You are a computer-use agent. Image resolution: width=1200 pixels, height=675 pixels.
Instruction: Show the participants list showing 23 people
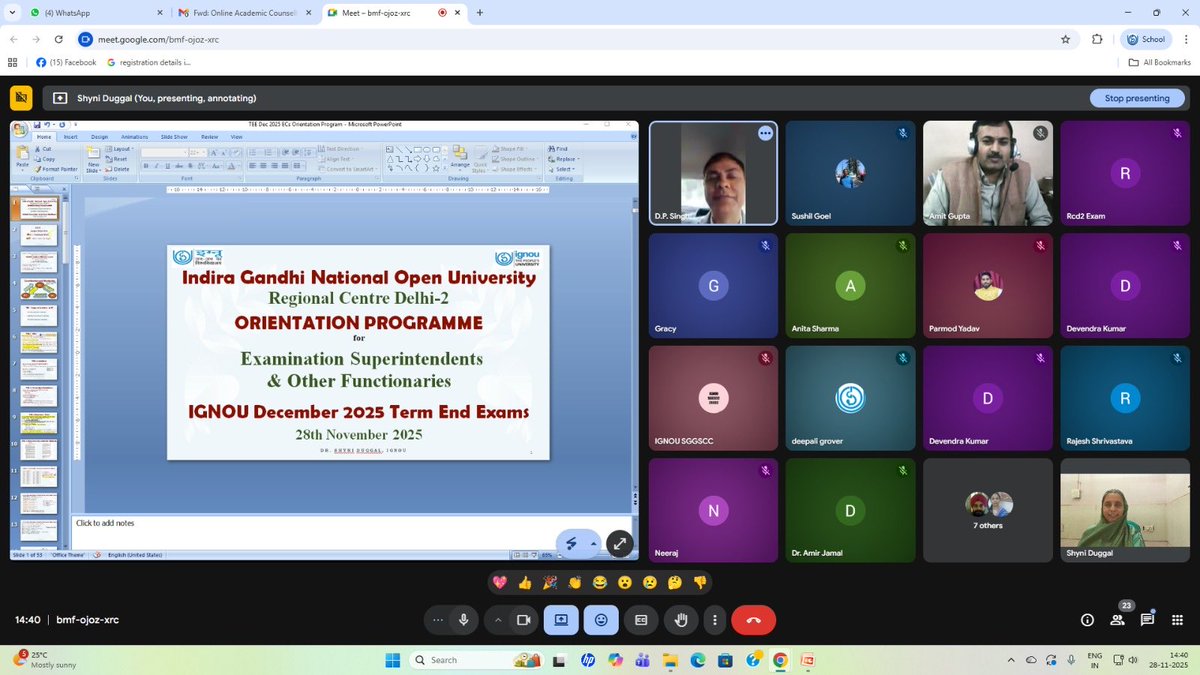[1117, 620]
